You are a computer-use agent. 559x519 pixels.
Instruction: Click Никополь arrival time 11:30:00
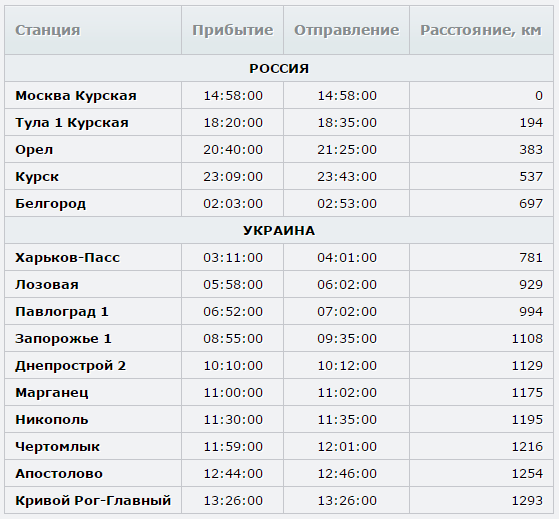click(233, 420)
